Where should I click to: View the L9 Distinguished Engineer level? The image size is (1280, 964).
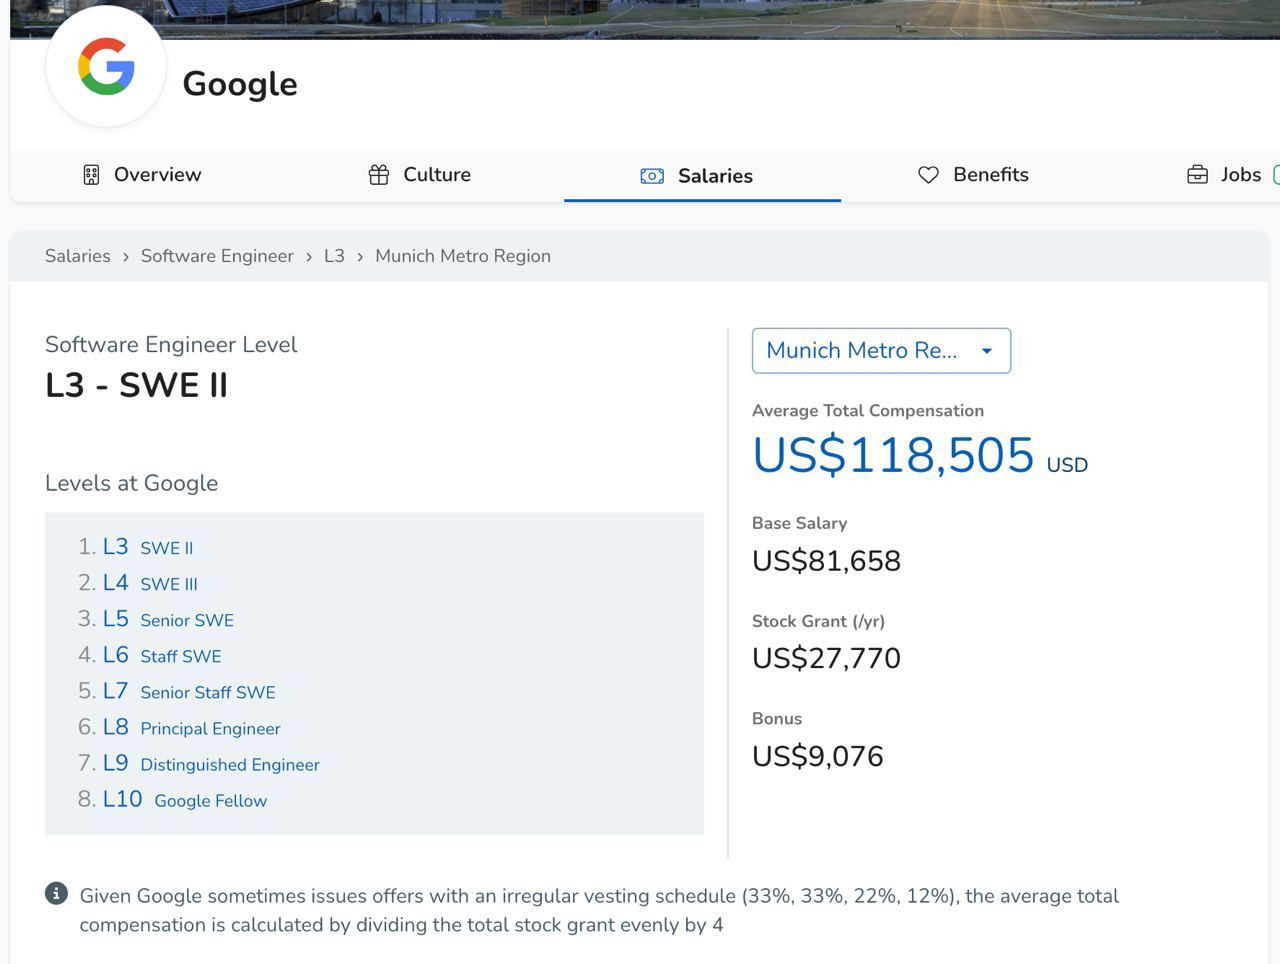pyautogui.click(x=211, y=763)
